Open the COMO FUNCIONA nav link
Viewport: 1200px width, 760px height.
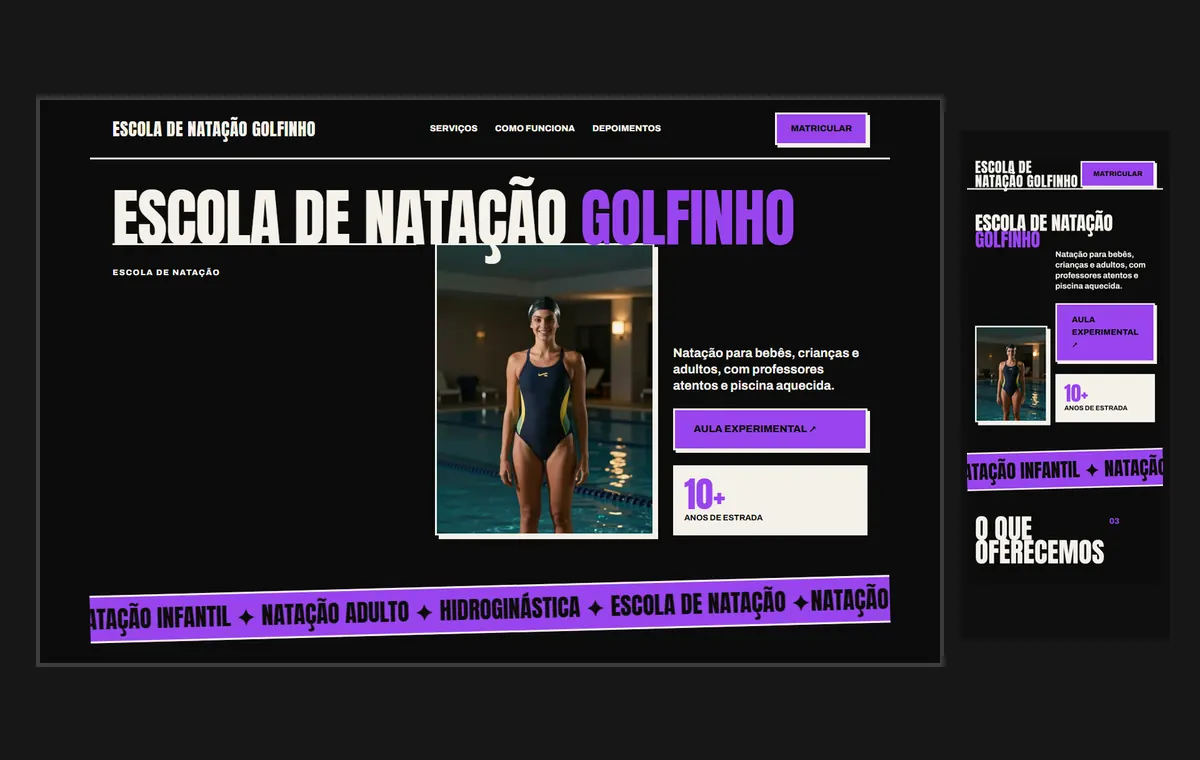pos(535,128)
